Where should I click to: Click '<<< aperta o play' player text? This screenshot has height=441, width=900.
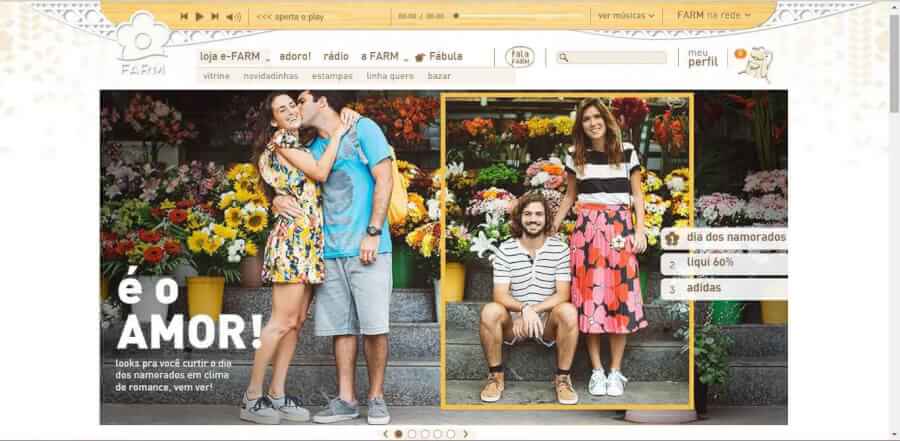290,17
